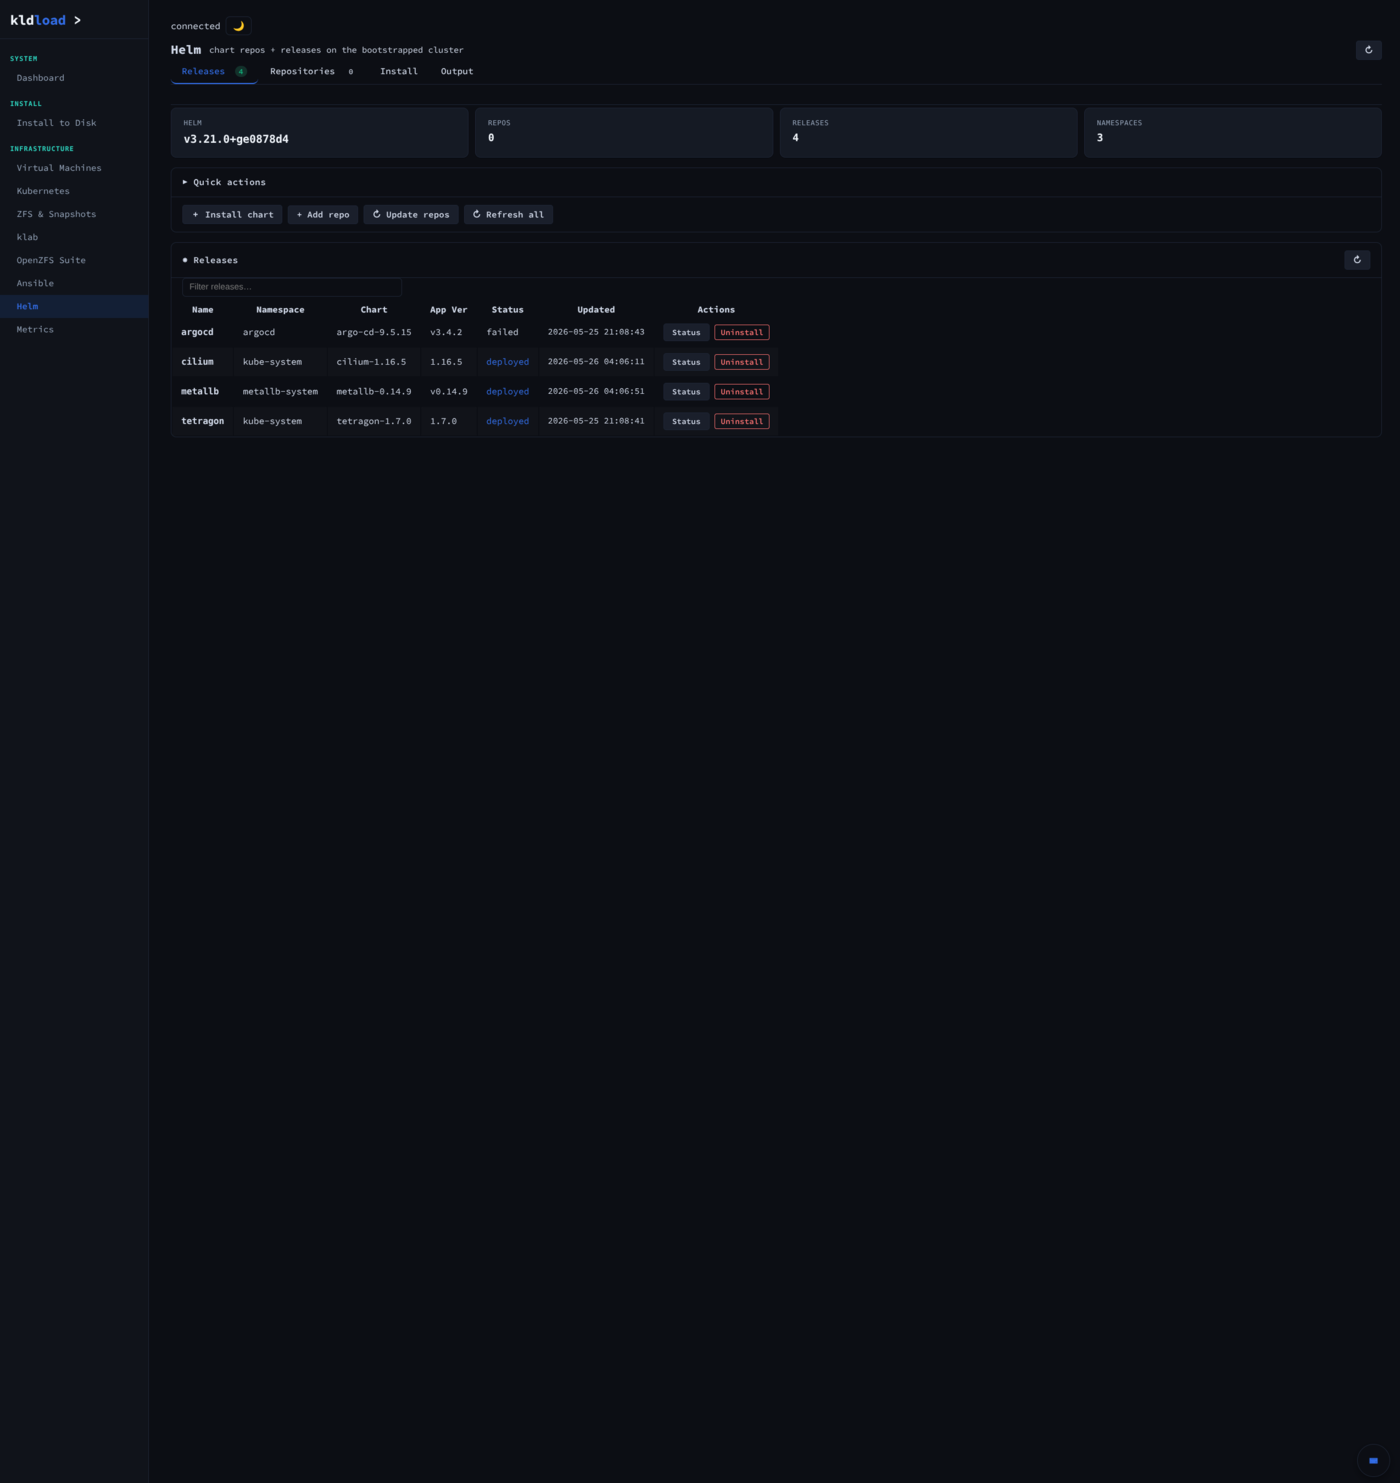Click the Refresh all button
The height and width of the screenshot is (1483, 1400).
point(508,215)
